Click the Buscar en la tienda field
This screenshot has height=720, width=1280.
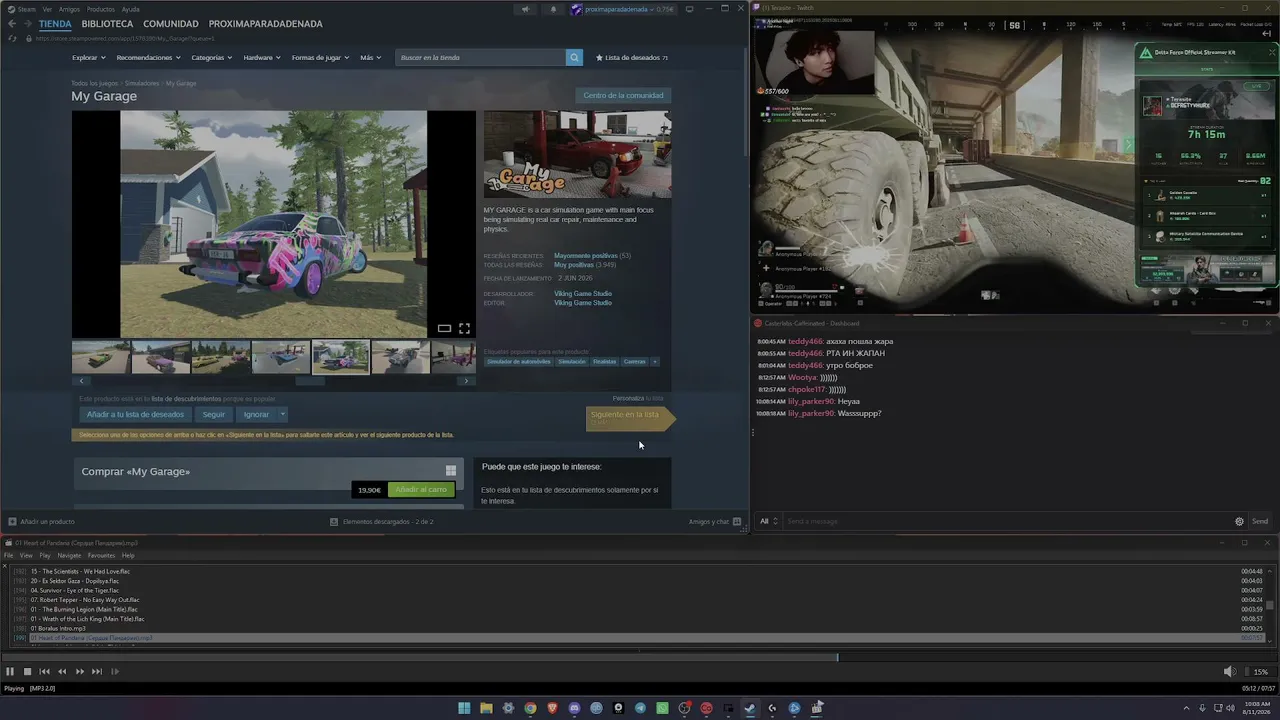pos(481,58)
